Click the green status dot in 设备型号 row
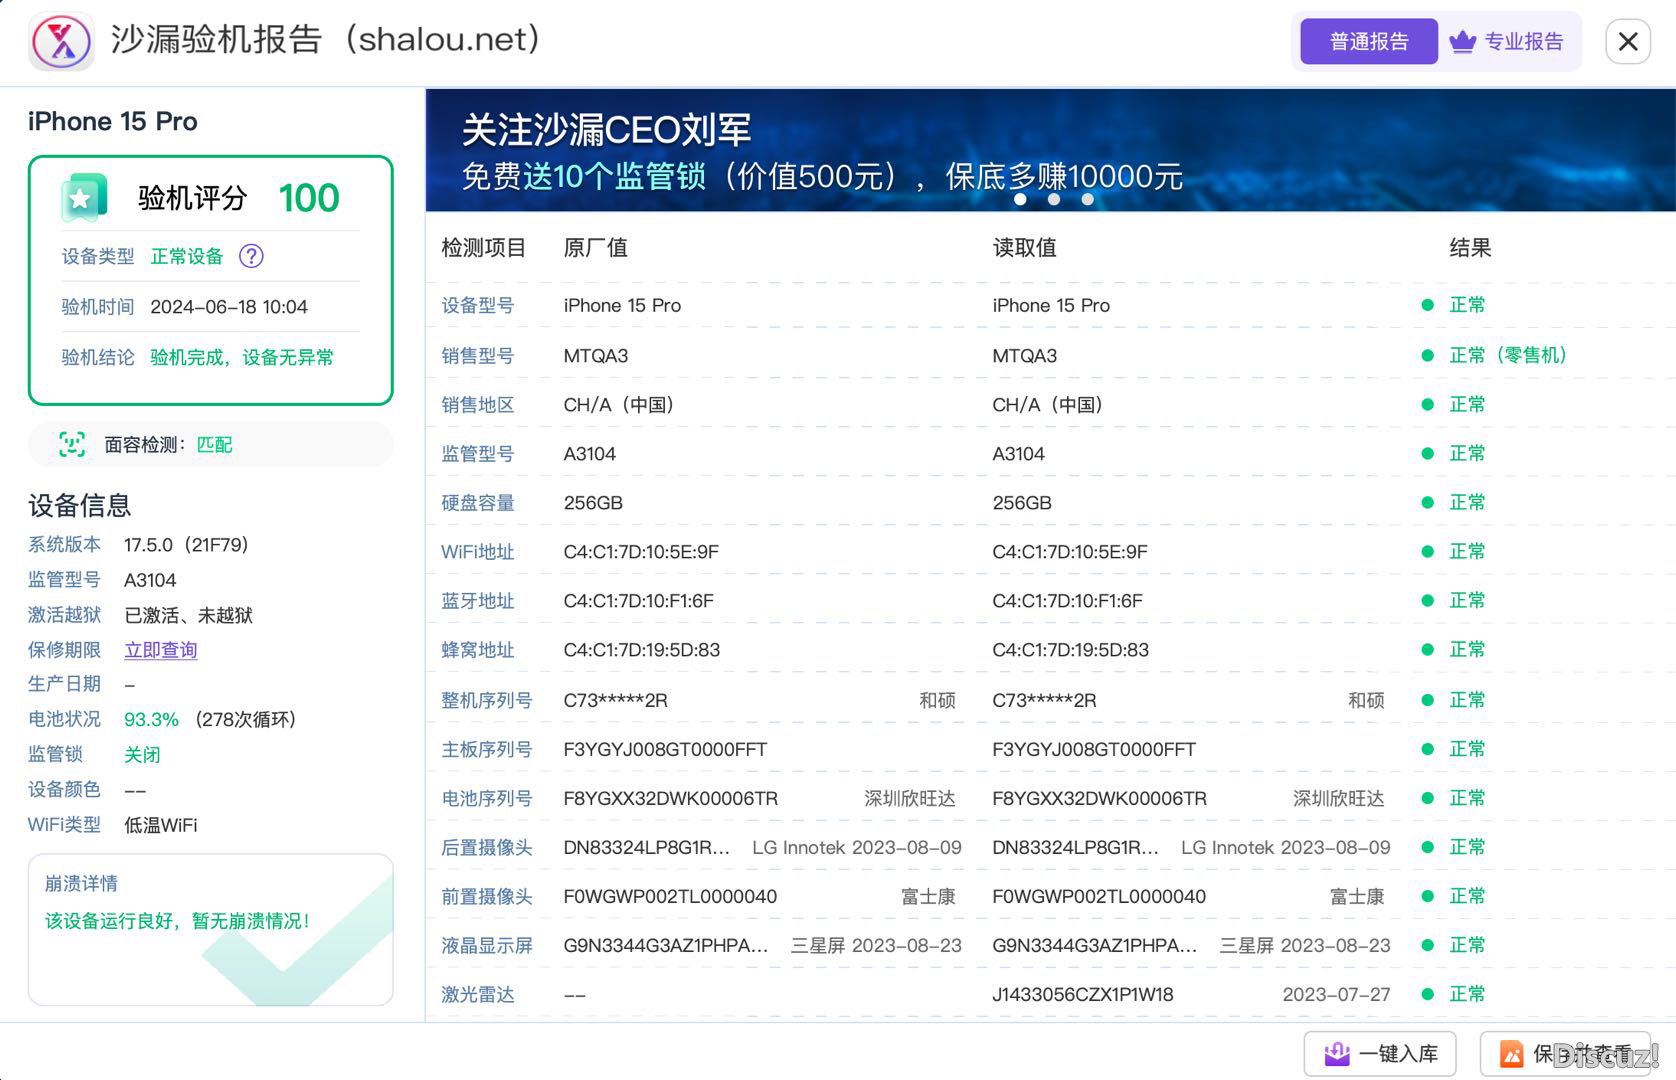Screen dimensions: 1676x1080 (x=1428, y=305)
